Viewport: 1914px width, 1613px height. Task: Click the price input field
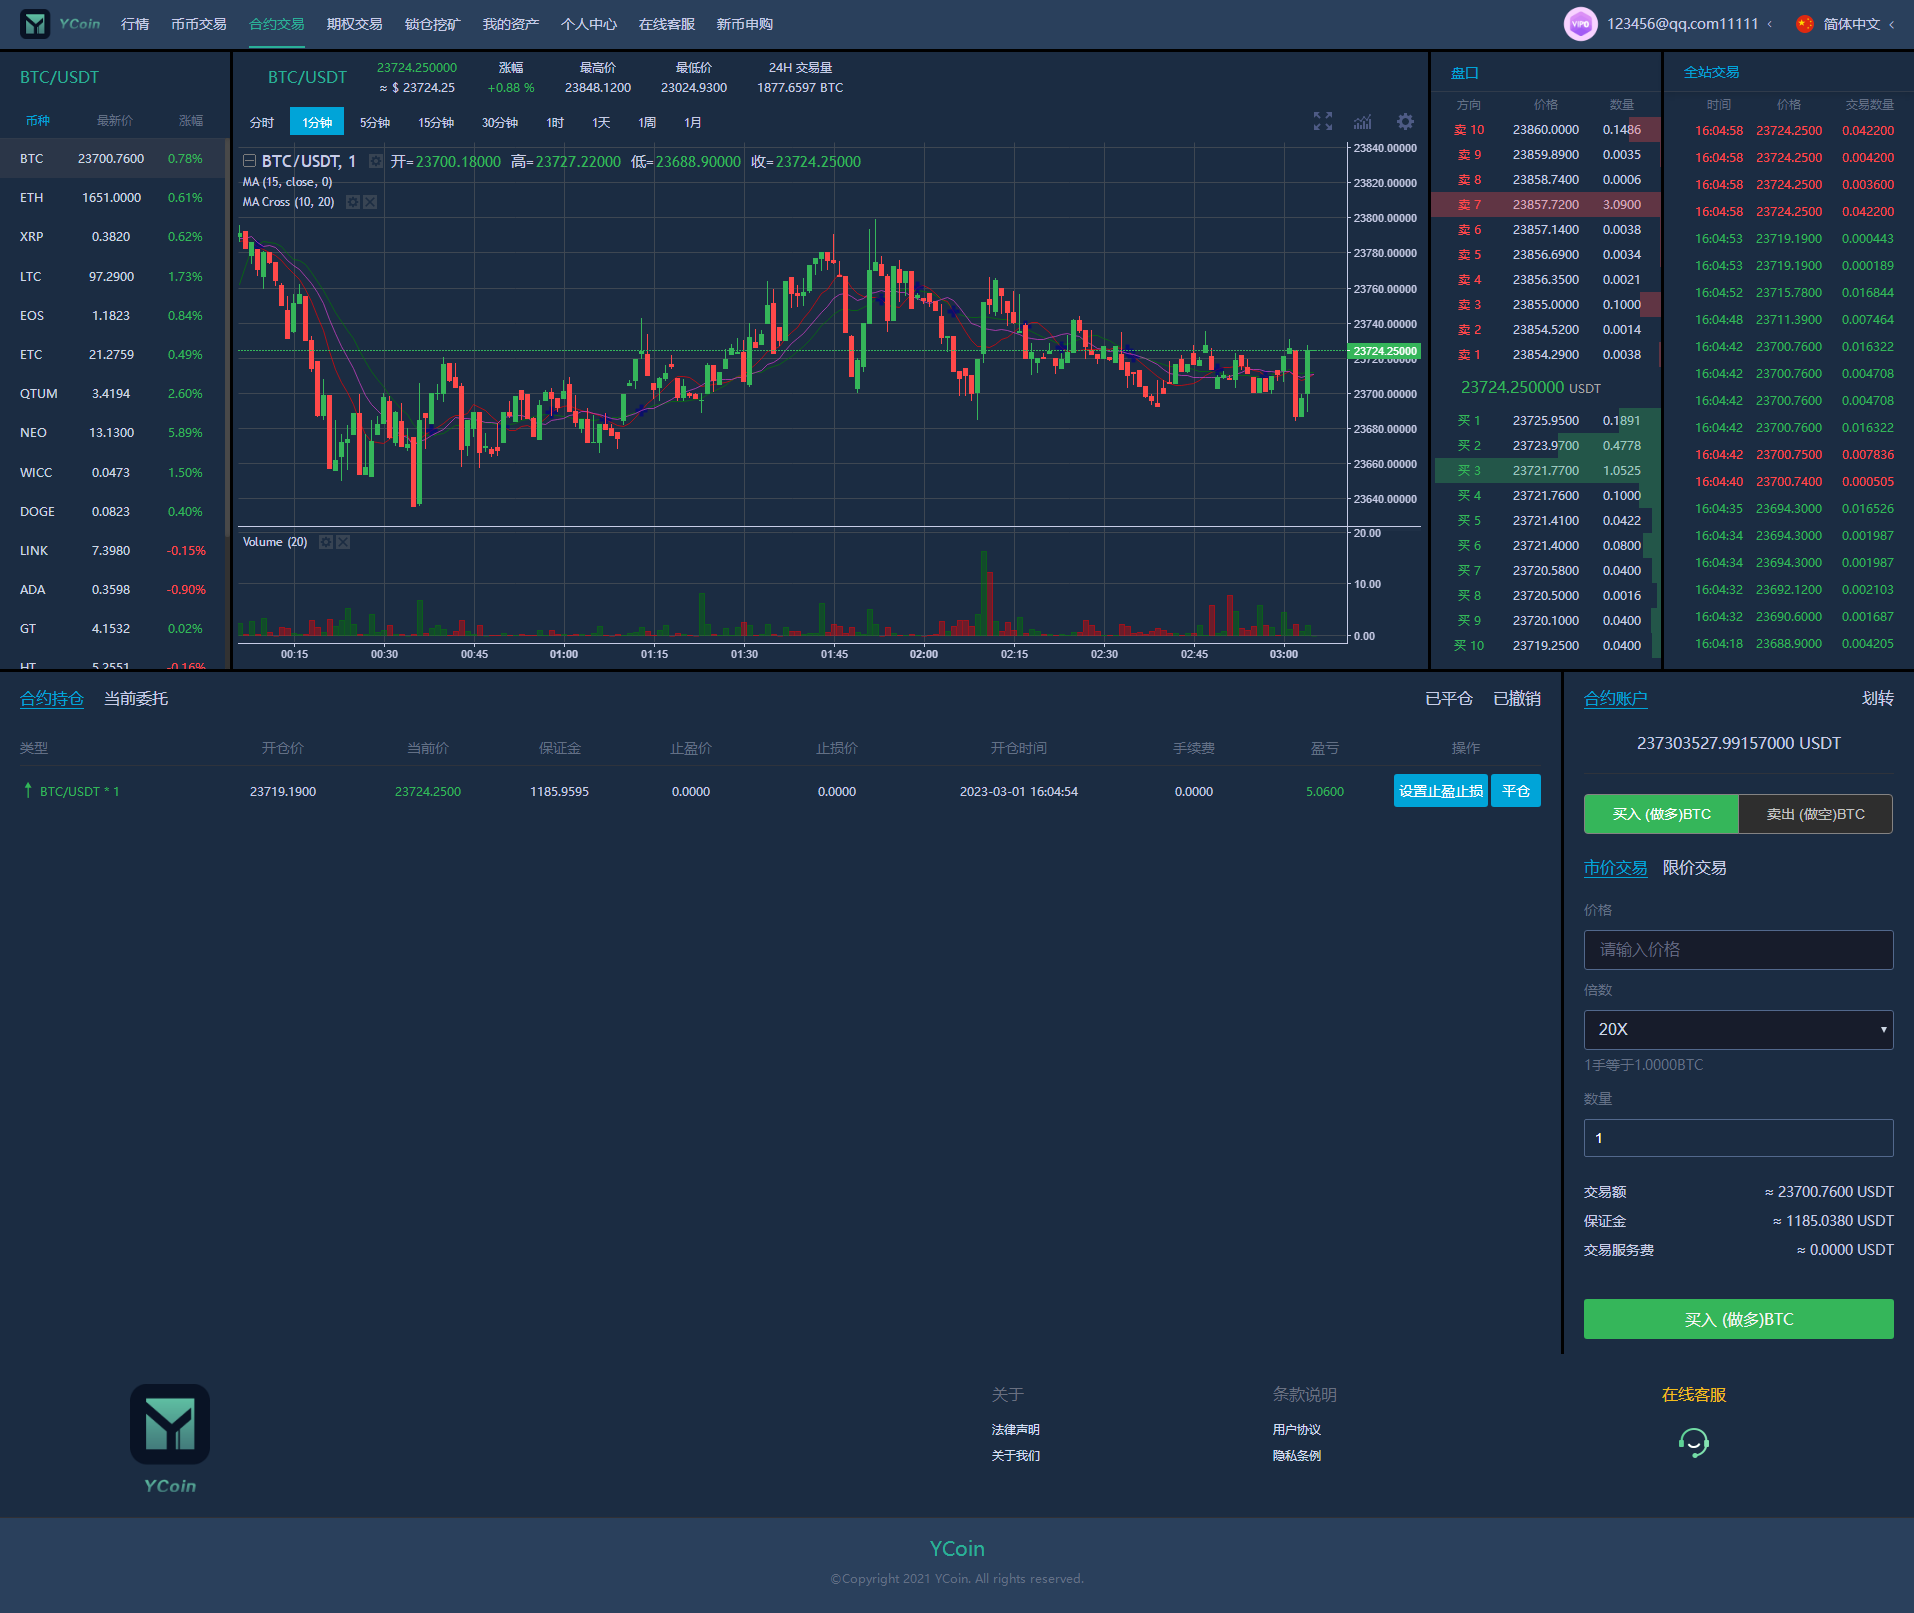point(1738,950)
